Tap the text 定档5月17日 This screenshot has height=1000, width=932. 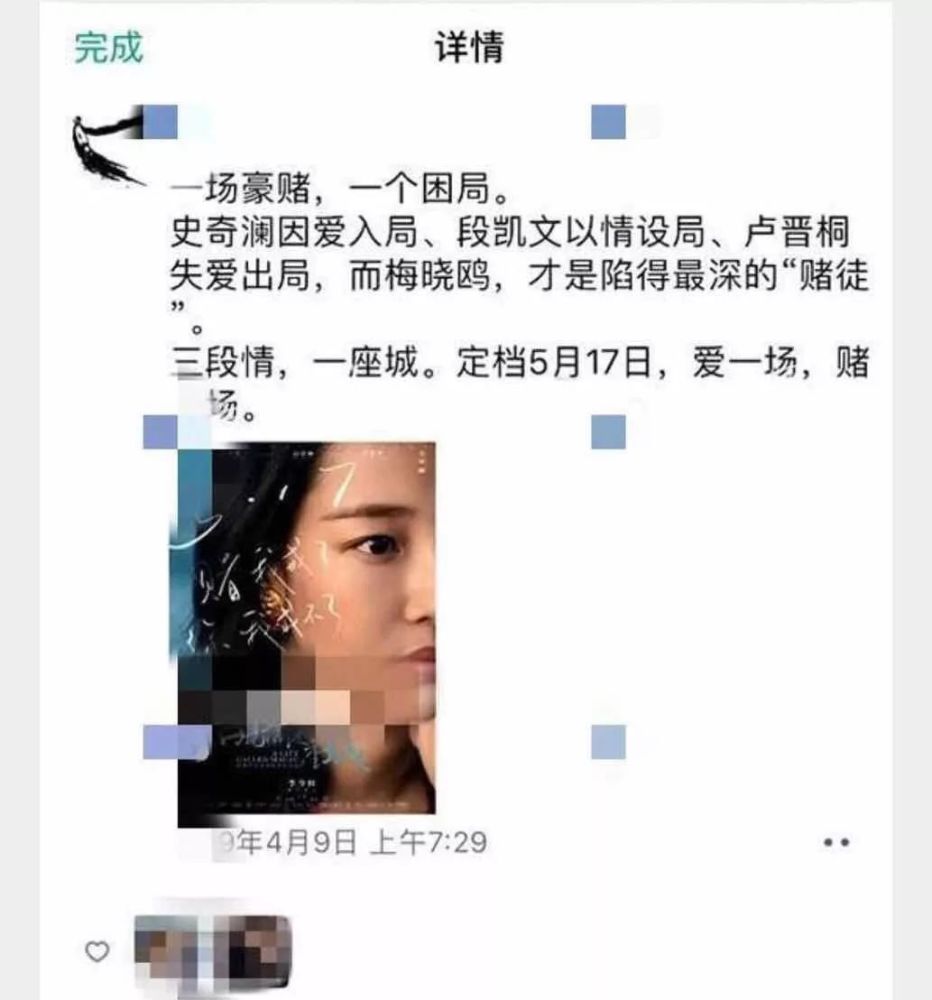coord(554,362)
